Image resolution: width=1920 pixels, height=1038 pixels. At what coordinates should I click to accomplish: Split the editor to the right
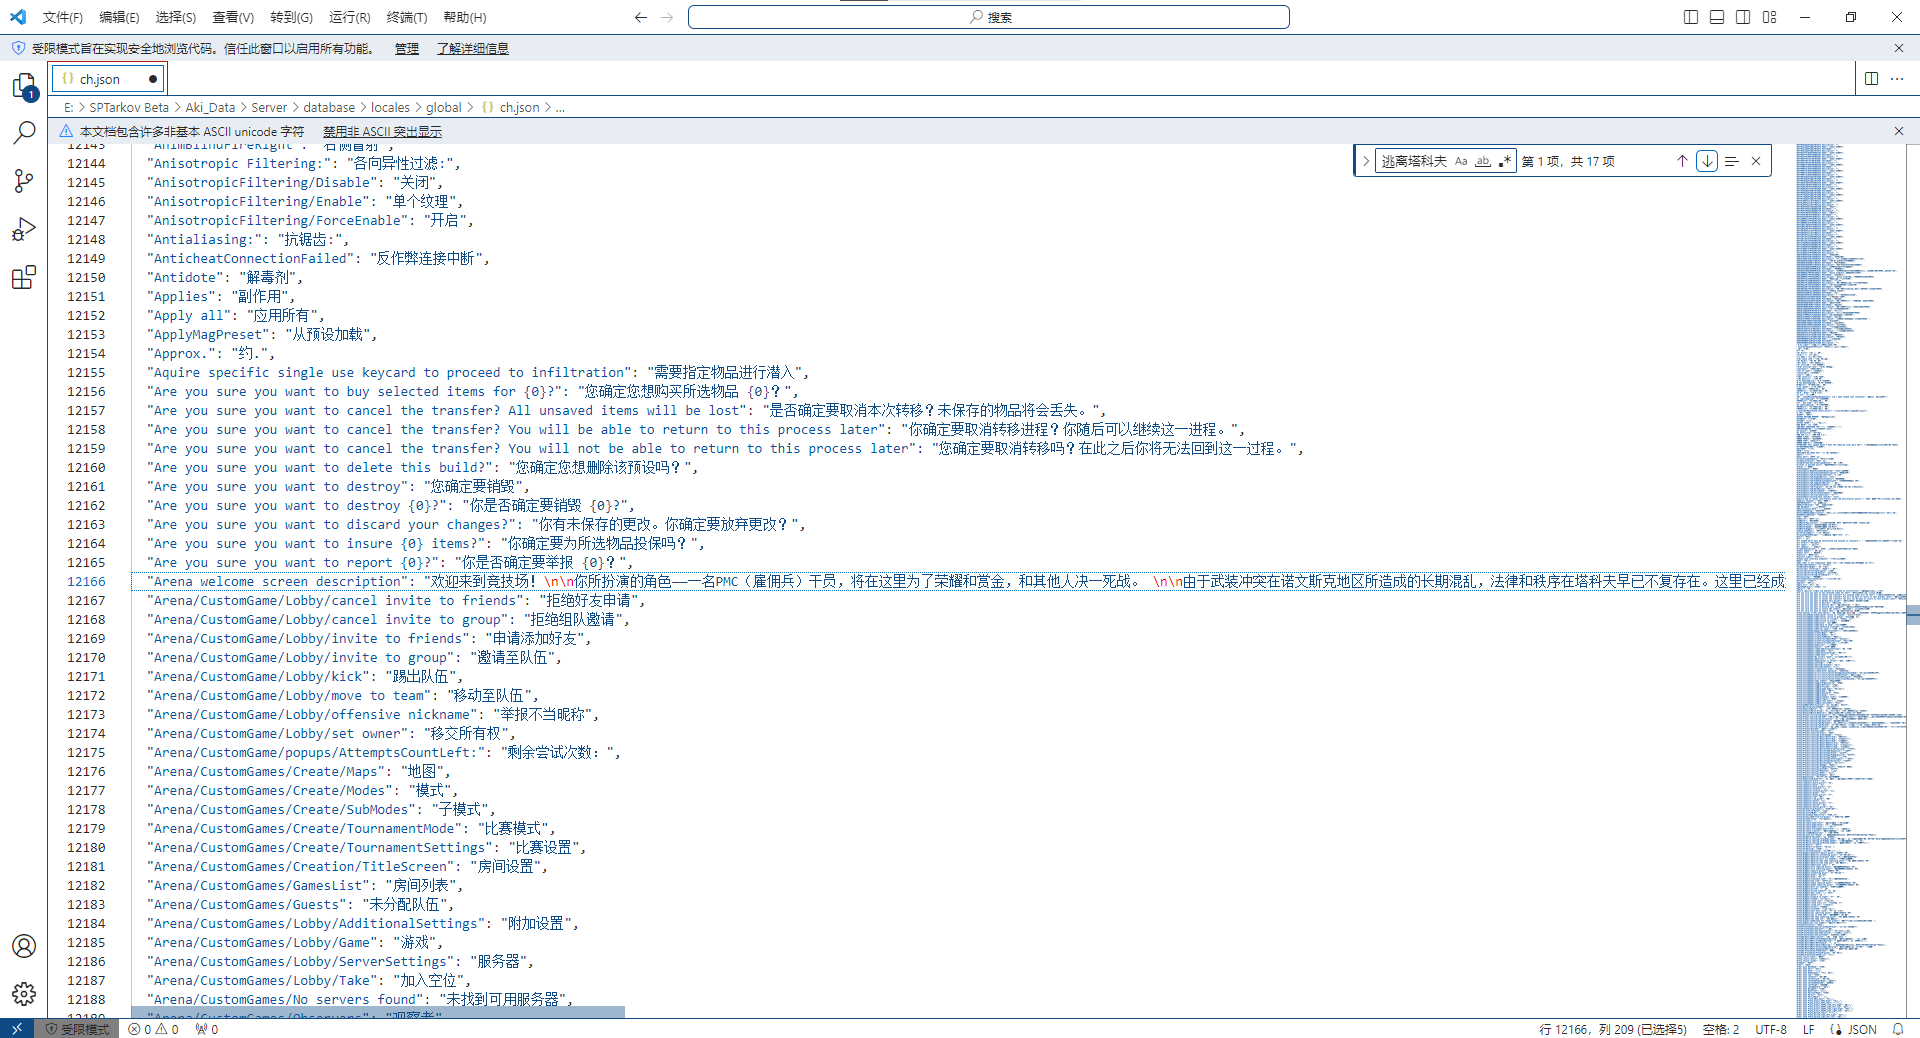click(1871, 79)
